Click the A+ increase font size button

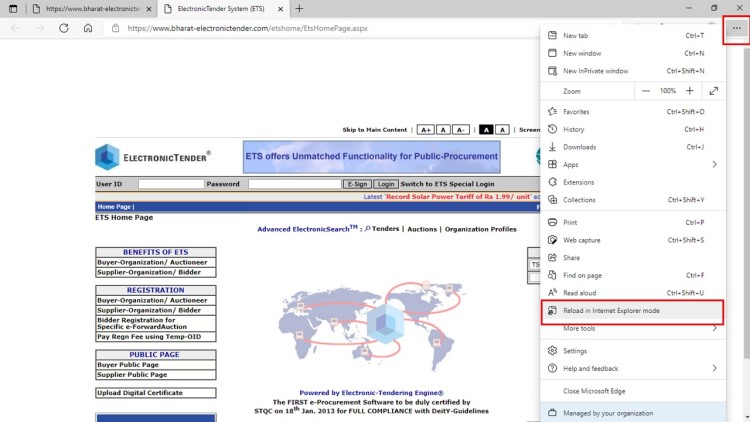(425, 130)
